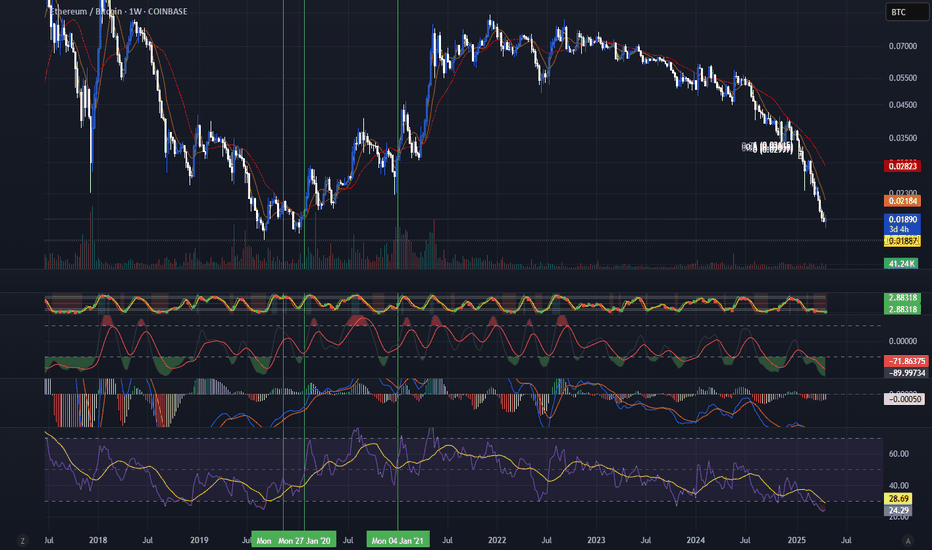This screenshot has width=932, height=550.
Task: Click the red -71.86375 indicator label
Action: click(906, 361)
